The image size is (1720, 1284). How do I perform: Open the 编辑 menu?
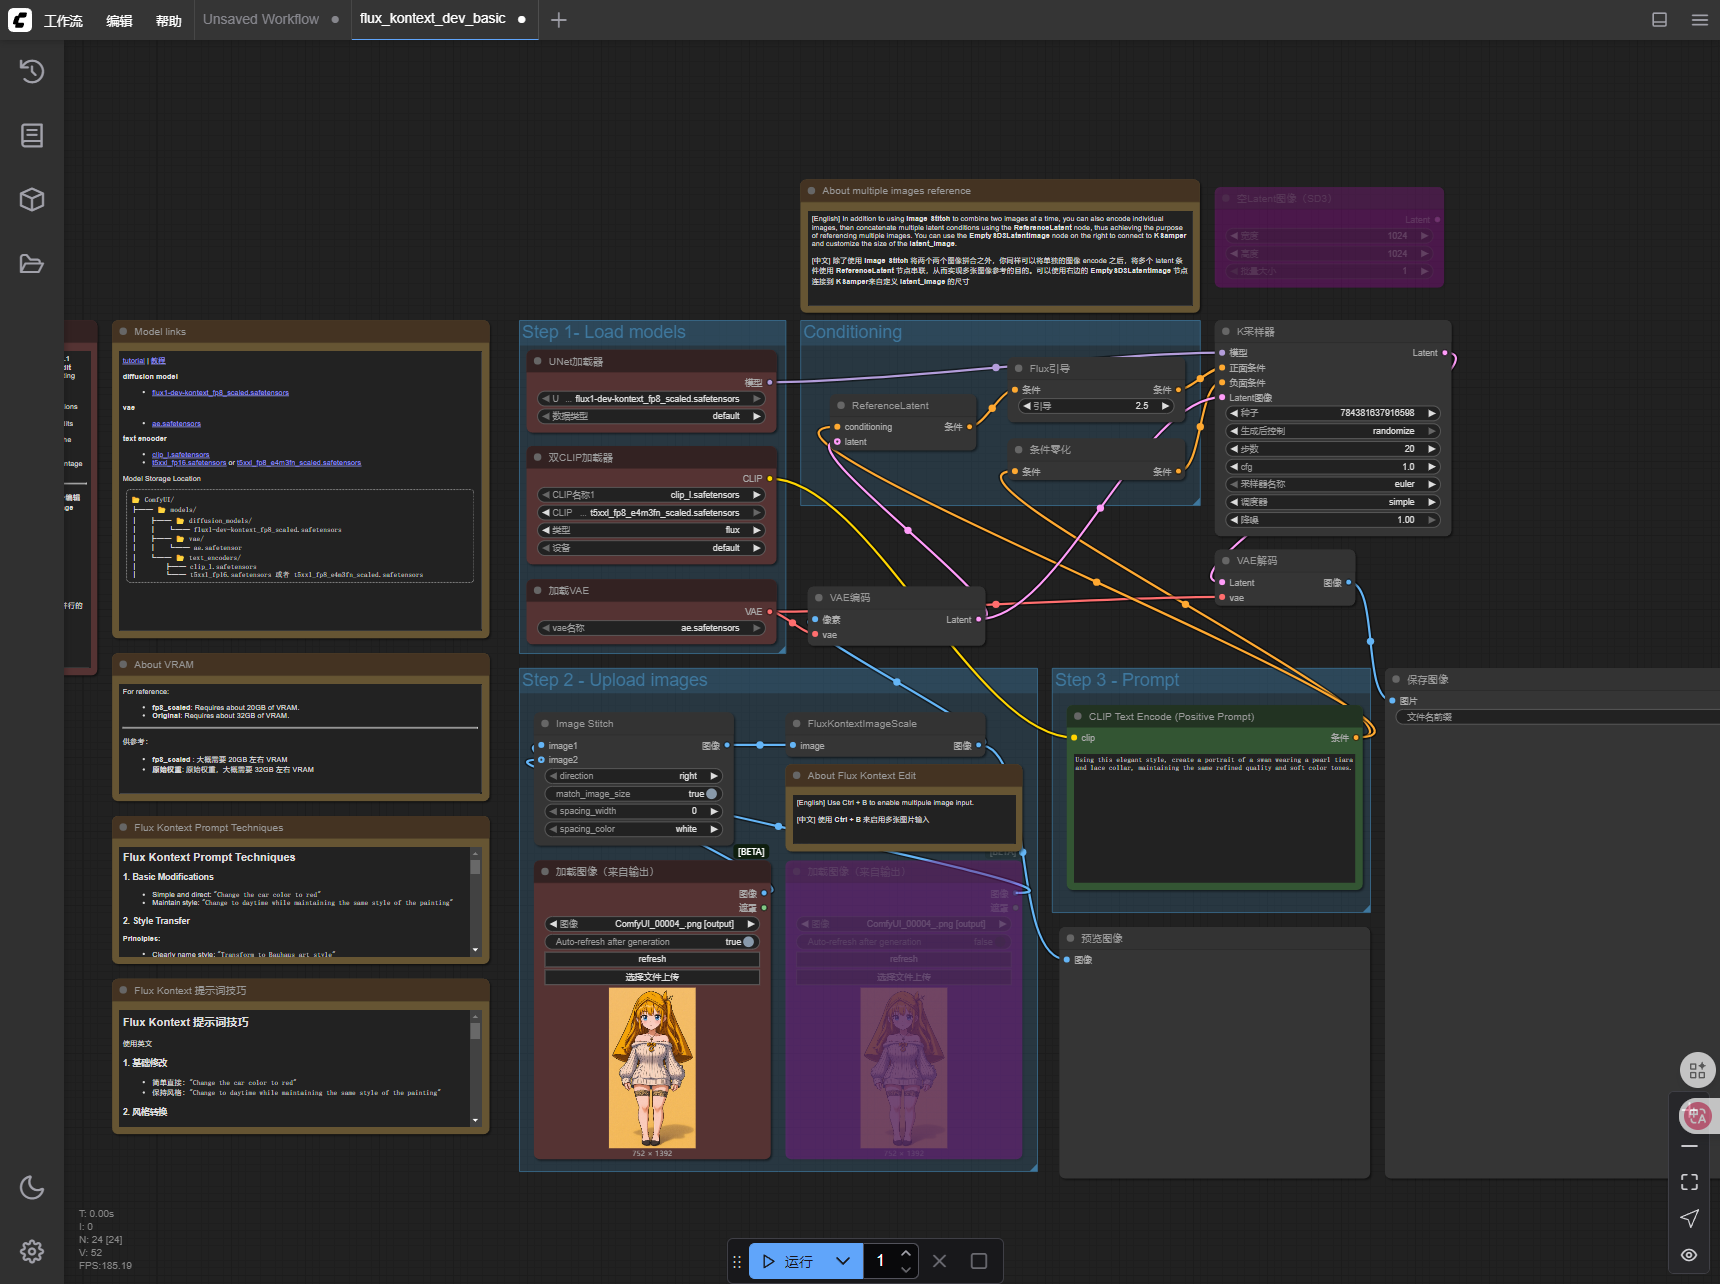pyautogui.click(x=119, y=20)
